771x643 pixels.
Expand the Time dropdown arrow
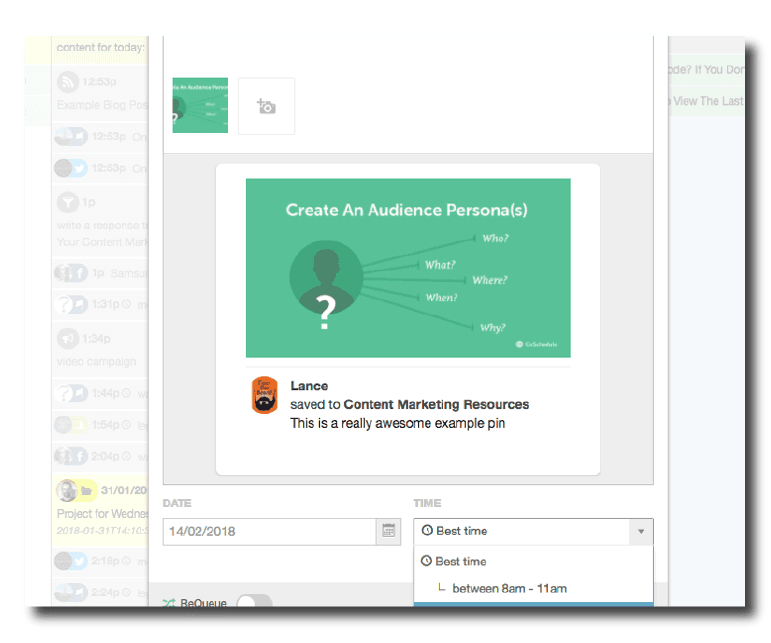(641, 531)
